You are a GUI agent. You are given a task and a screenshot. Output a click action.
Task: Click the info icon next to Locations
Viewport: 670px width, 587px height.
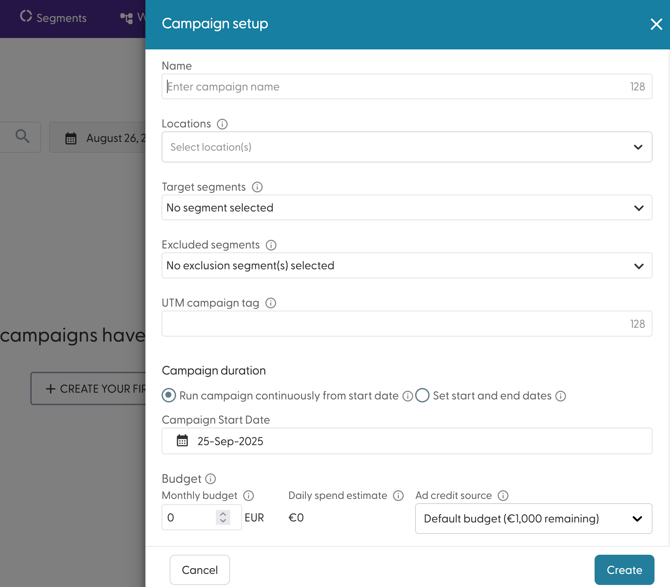pyautogui.click(x=222, y=124)
